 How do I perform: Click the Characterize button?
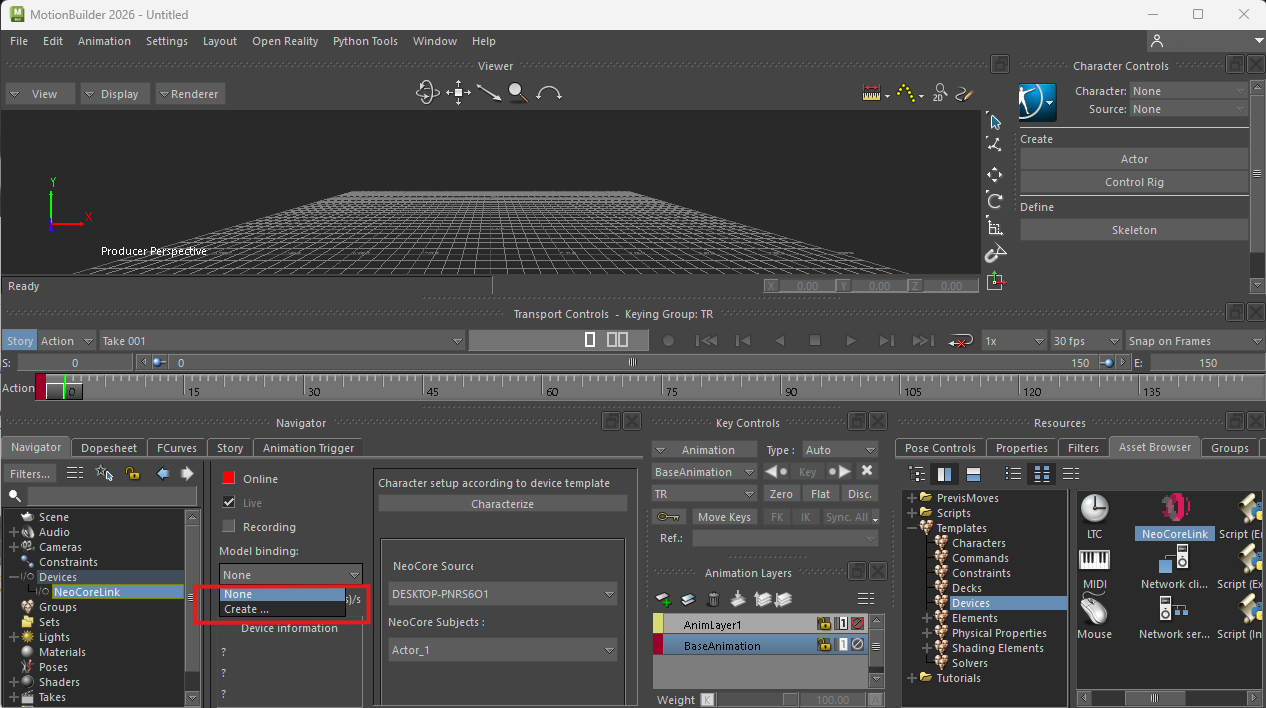tap(502, 504)
